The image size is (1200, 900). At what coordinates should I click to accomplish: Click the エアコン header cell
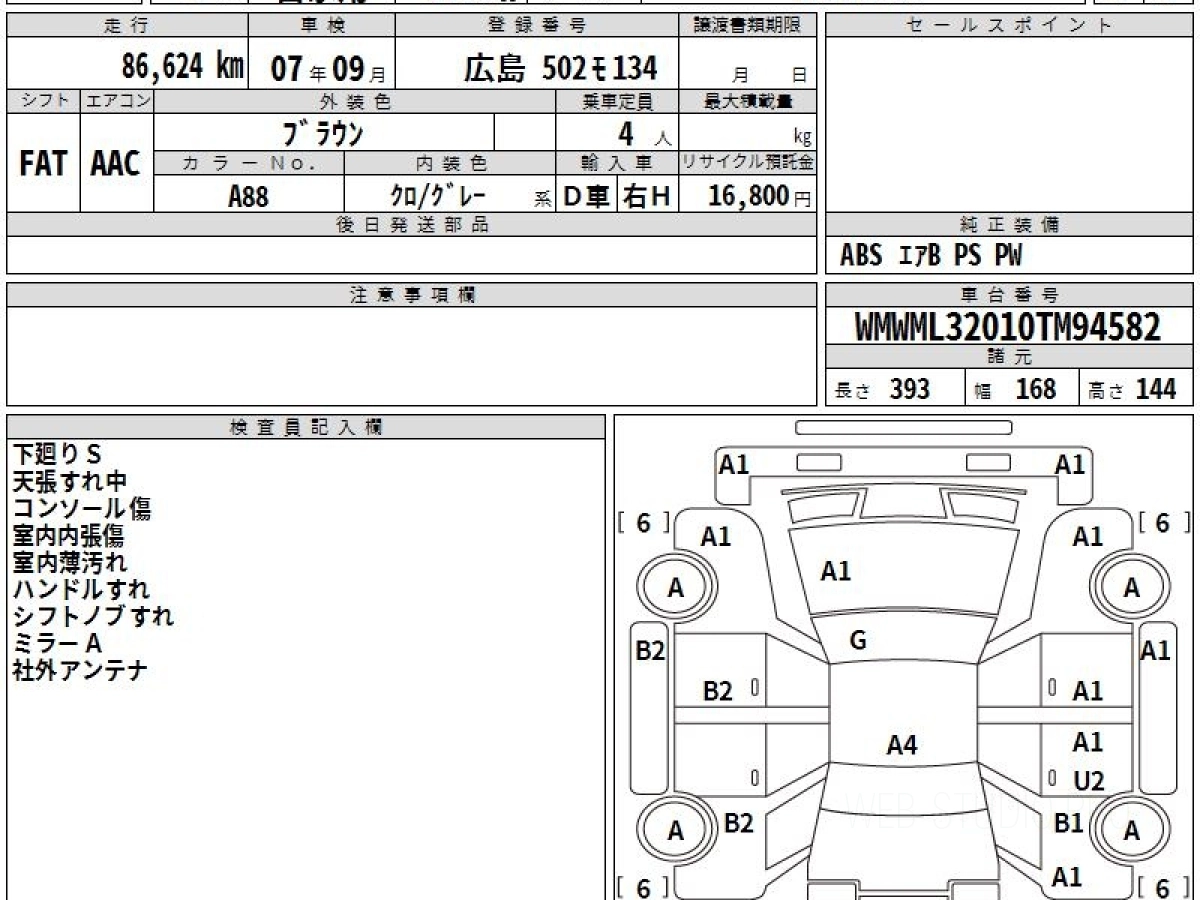117,101
